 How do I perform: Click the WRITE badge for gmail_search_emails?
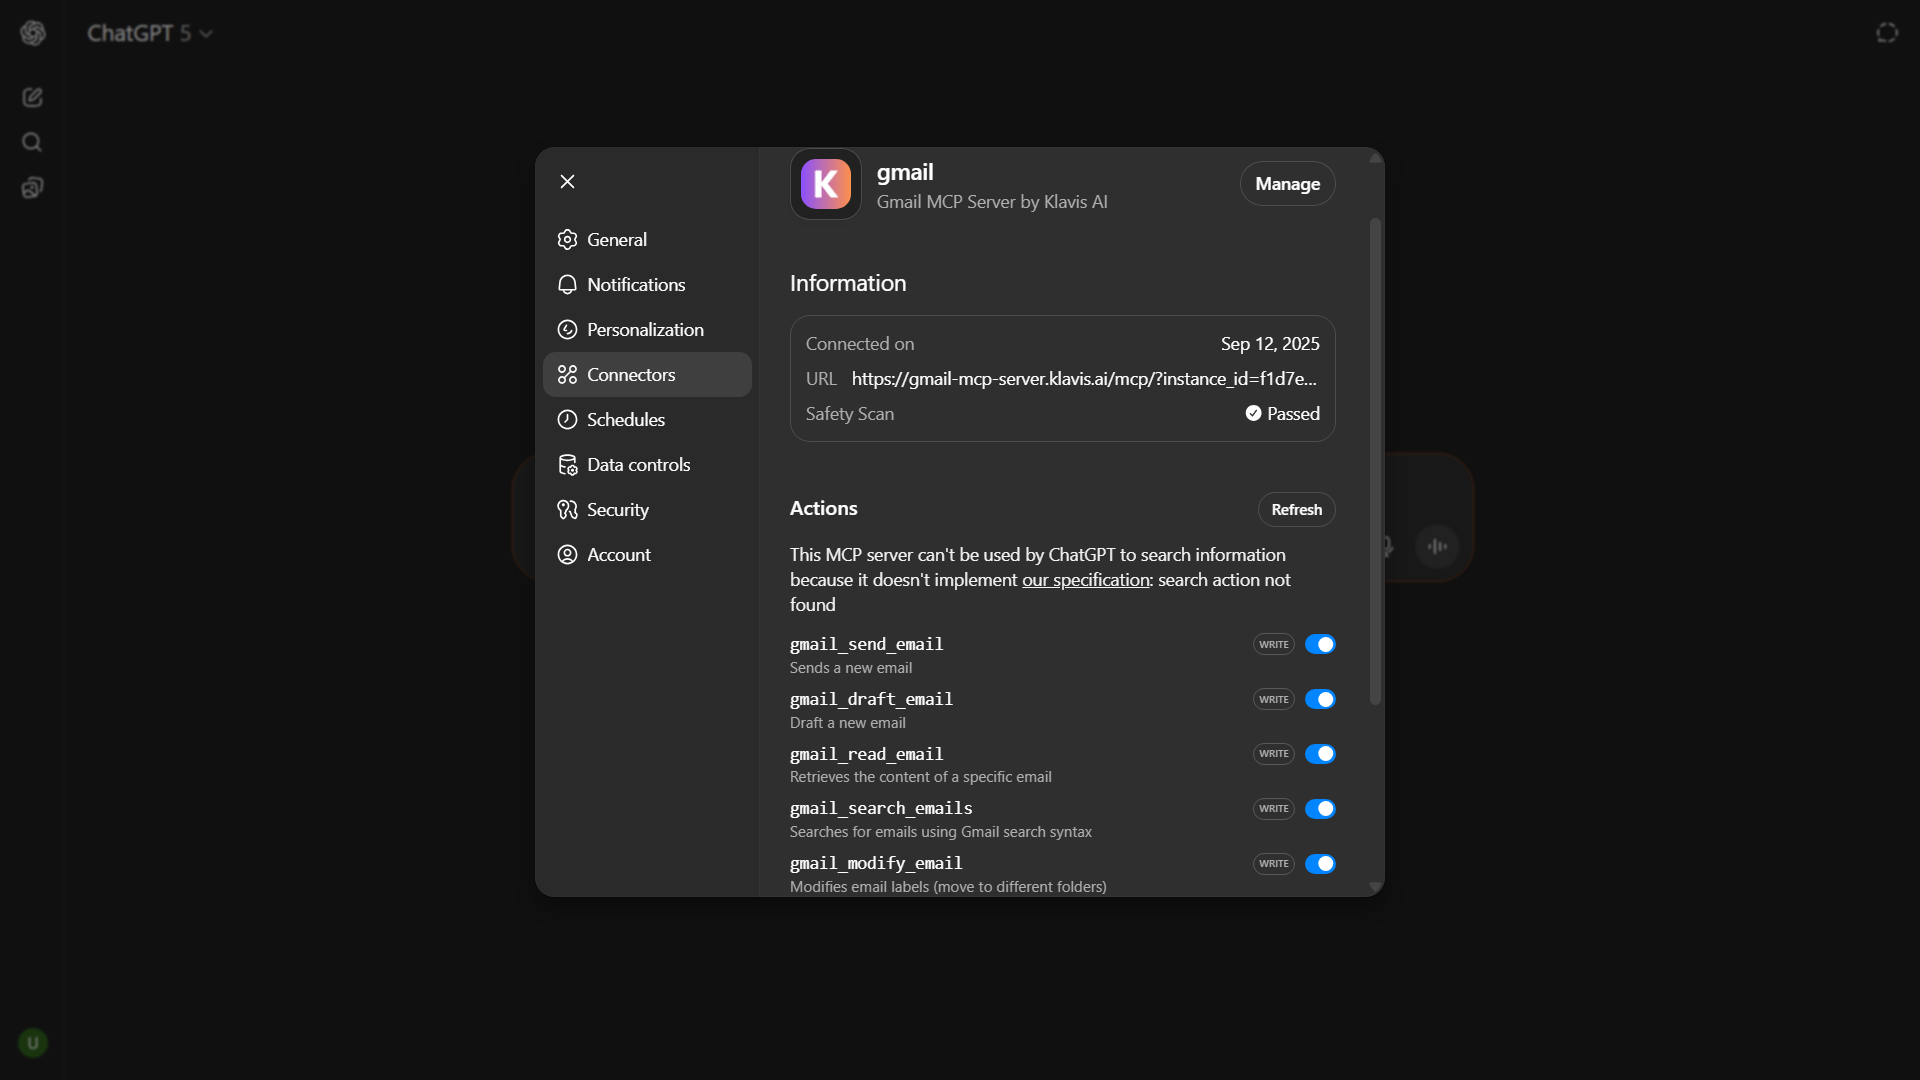pyautogui.click(x=1273, y=809)
